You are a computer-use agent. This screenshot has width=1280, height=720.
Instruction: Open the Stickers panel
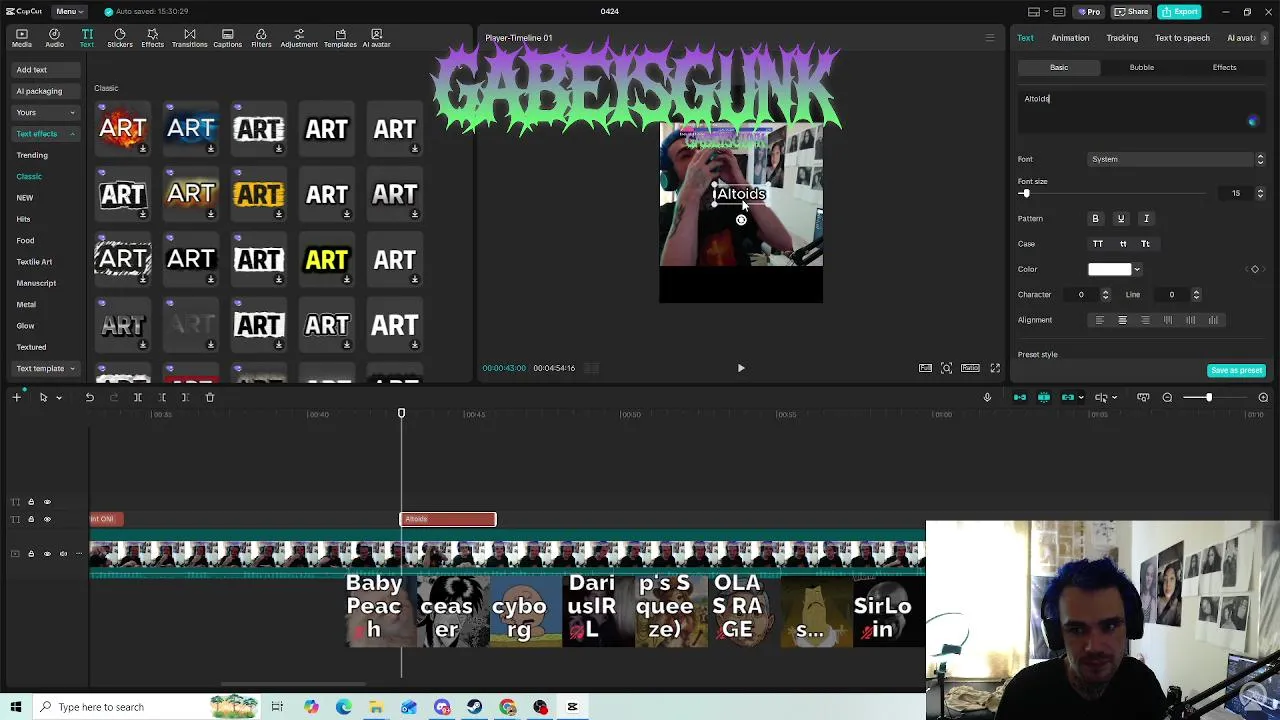[x=120, y=38]
